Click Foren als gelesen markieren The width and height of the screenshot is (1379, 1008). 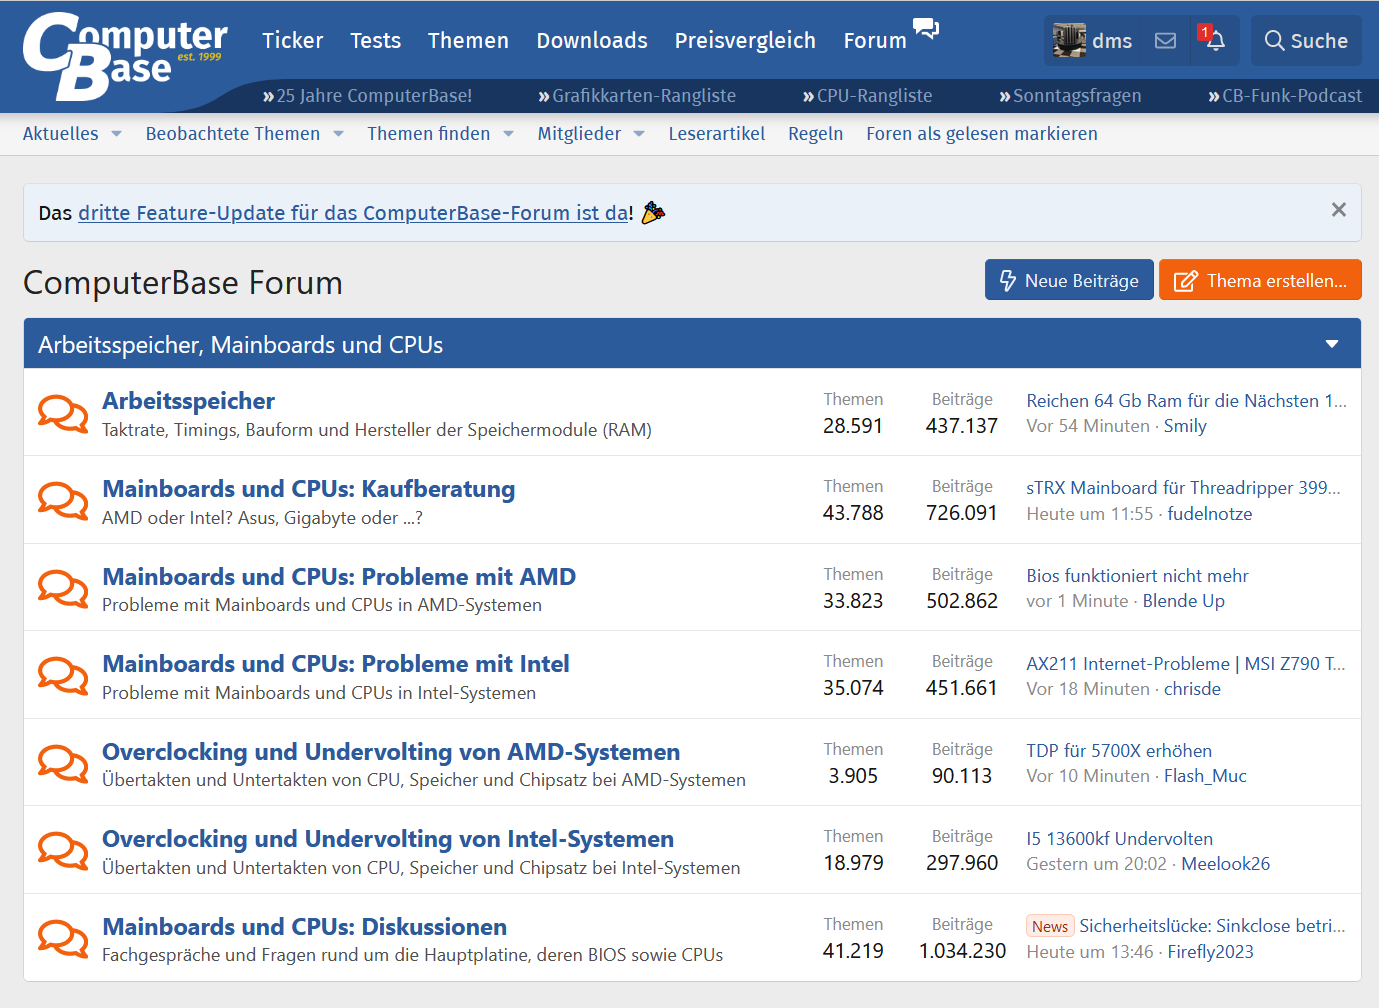pyautogui.click(x=981, y=134)
